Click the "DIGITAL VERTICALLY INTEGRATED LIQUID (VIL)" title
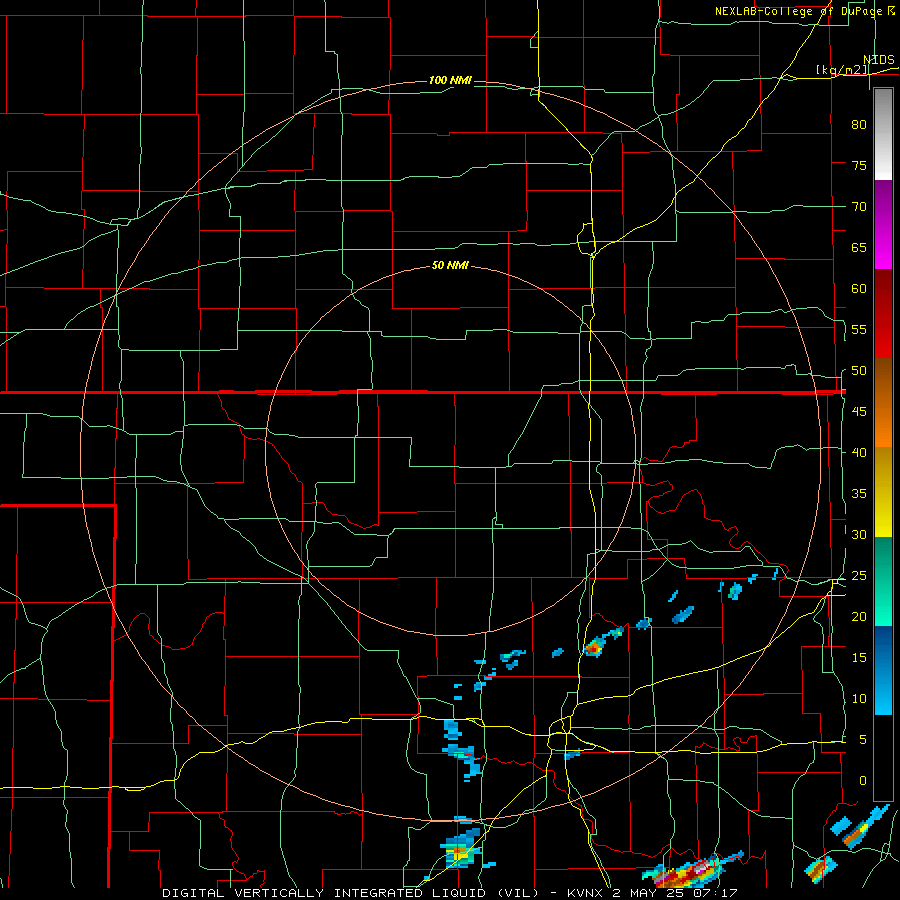The width and height of the screenshot is (900, 900). [x=350, y=893]
